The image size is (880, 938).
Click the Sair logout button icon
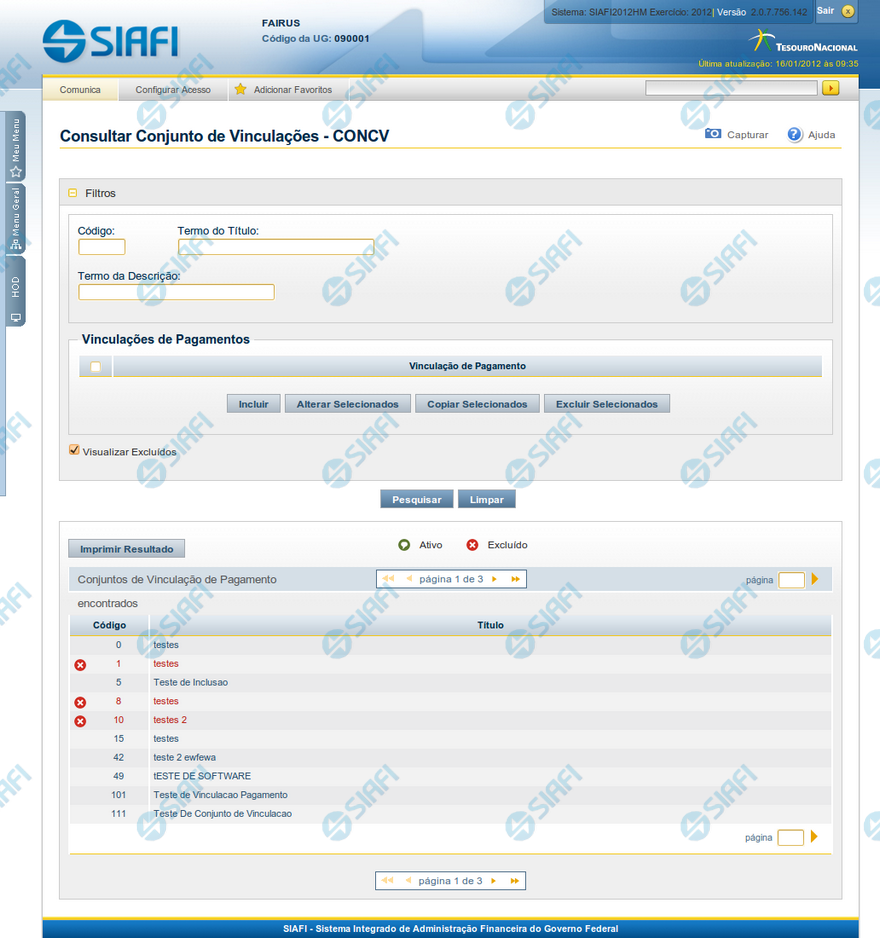[x=848, y=11]
